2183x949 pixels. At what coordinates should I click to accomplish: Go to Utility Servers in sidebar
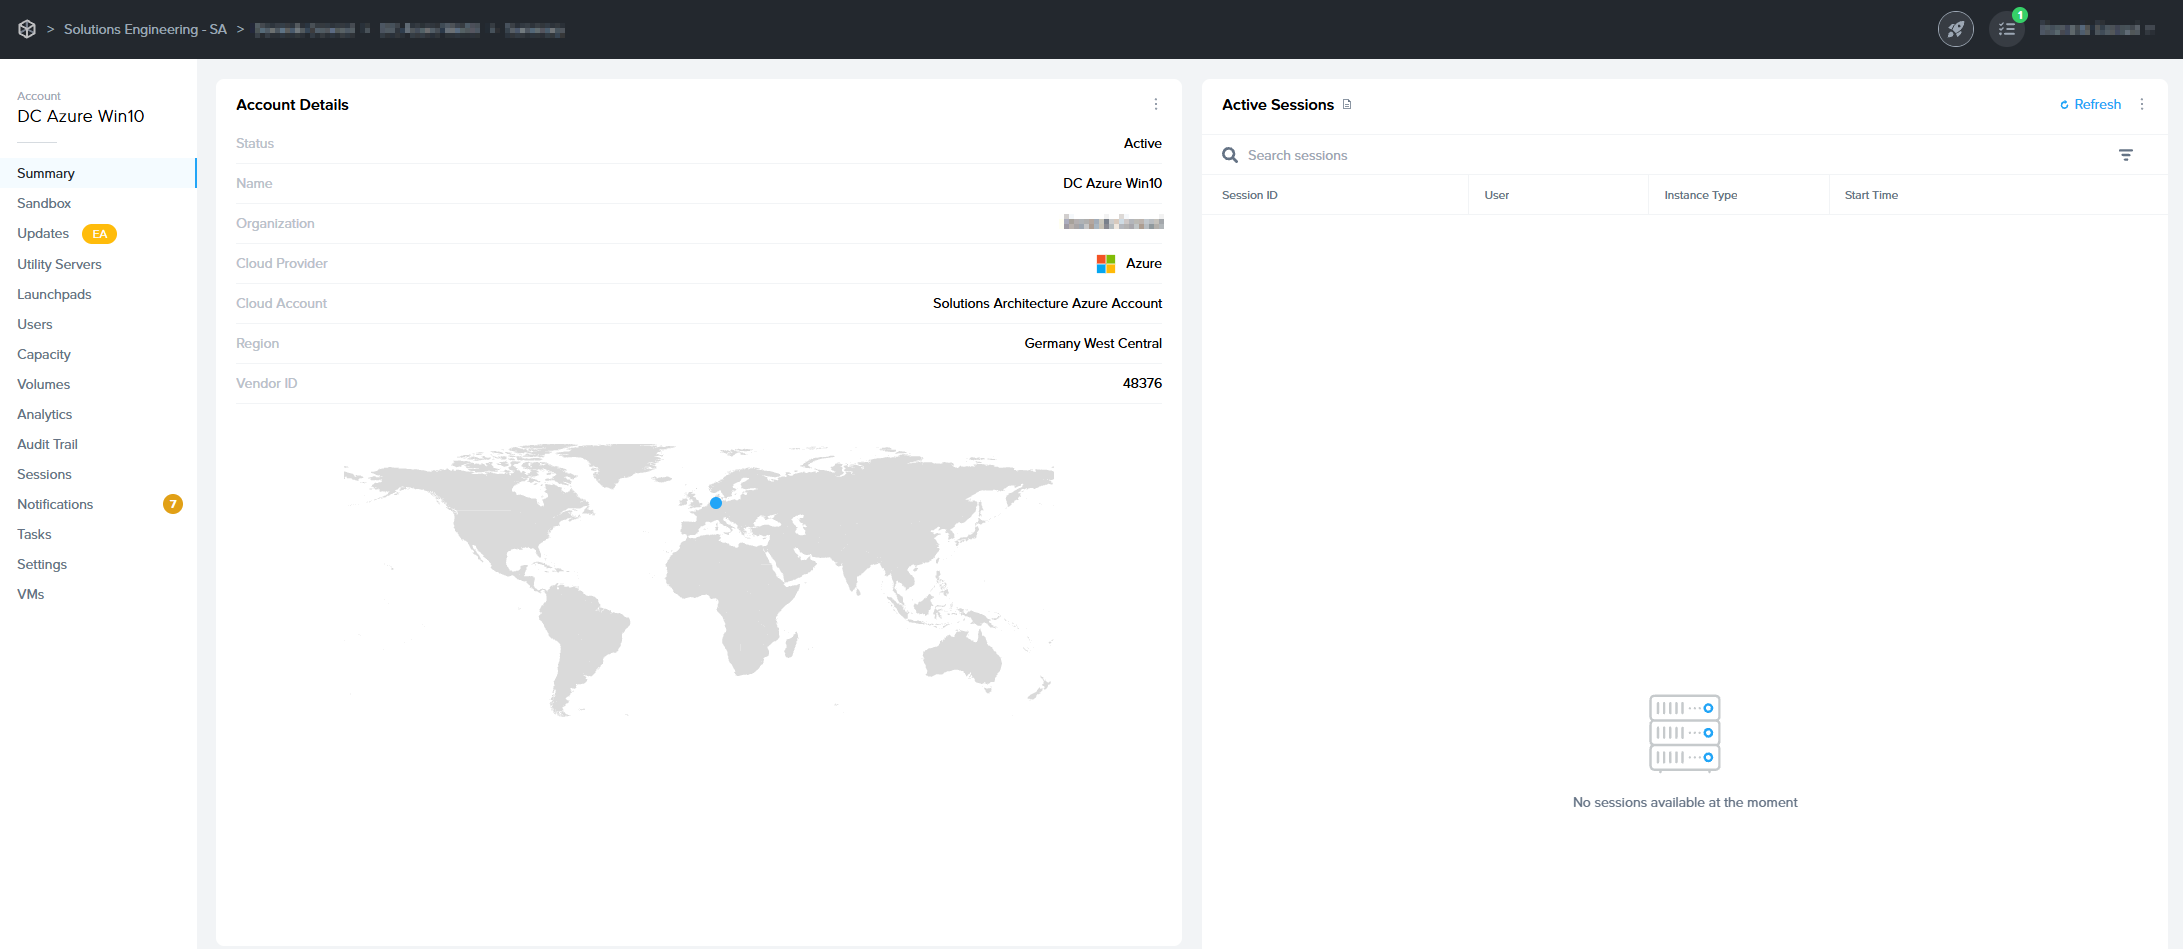tap(59, 264)
